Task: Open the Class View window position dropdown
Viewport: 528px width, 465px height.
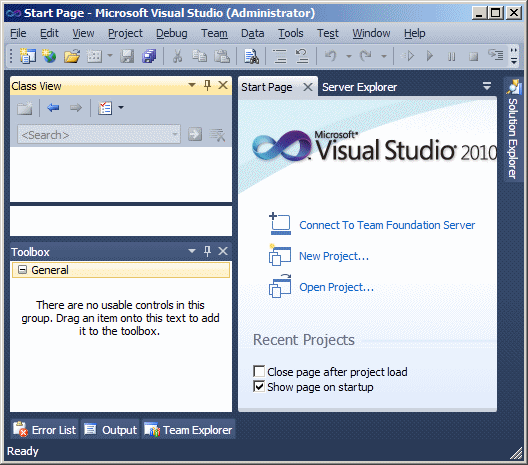Action: (192, 85)
